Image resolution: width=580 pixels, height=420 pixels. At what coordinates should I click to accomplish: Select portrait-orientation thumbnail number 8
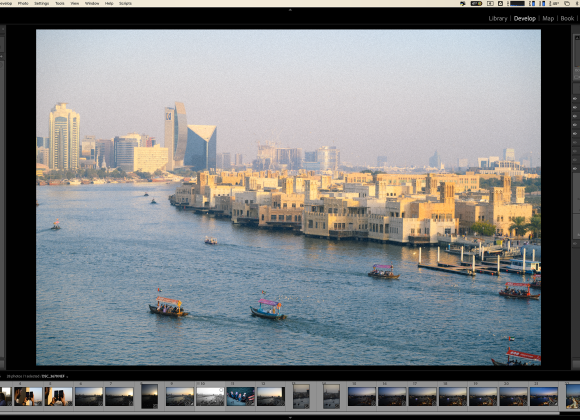(x=149, y=396)
